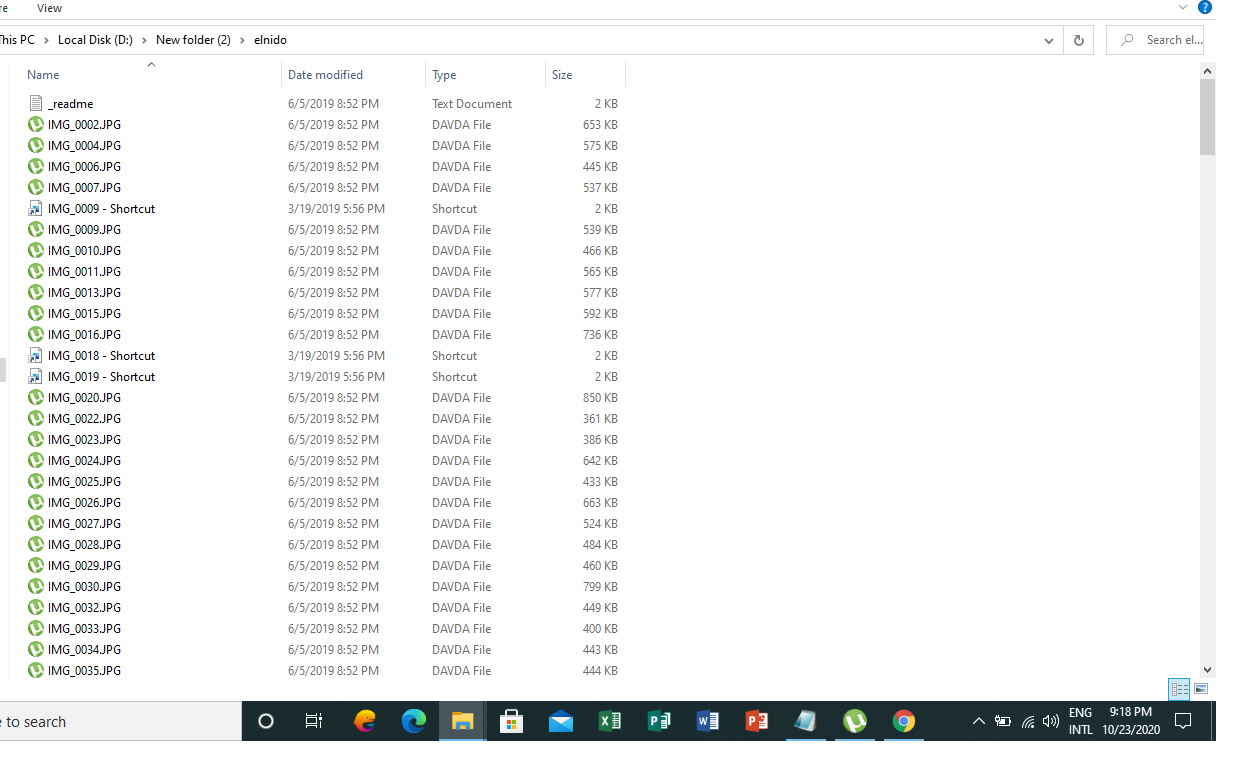Launch Publisher from the taskbar
The image size is (1236, 776).
(x=659, y=721)
